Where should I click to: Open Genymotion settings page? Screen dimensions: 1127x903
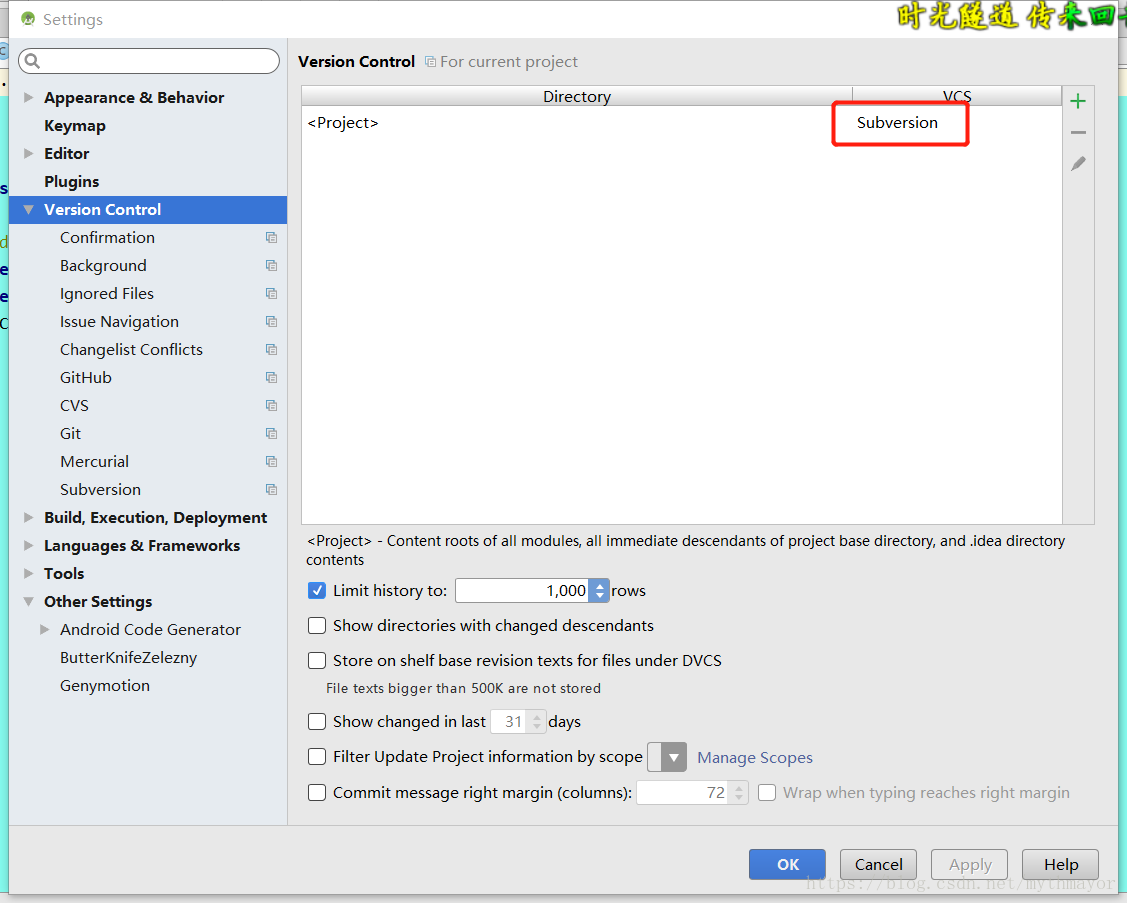[105, 686]
